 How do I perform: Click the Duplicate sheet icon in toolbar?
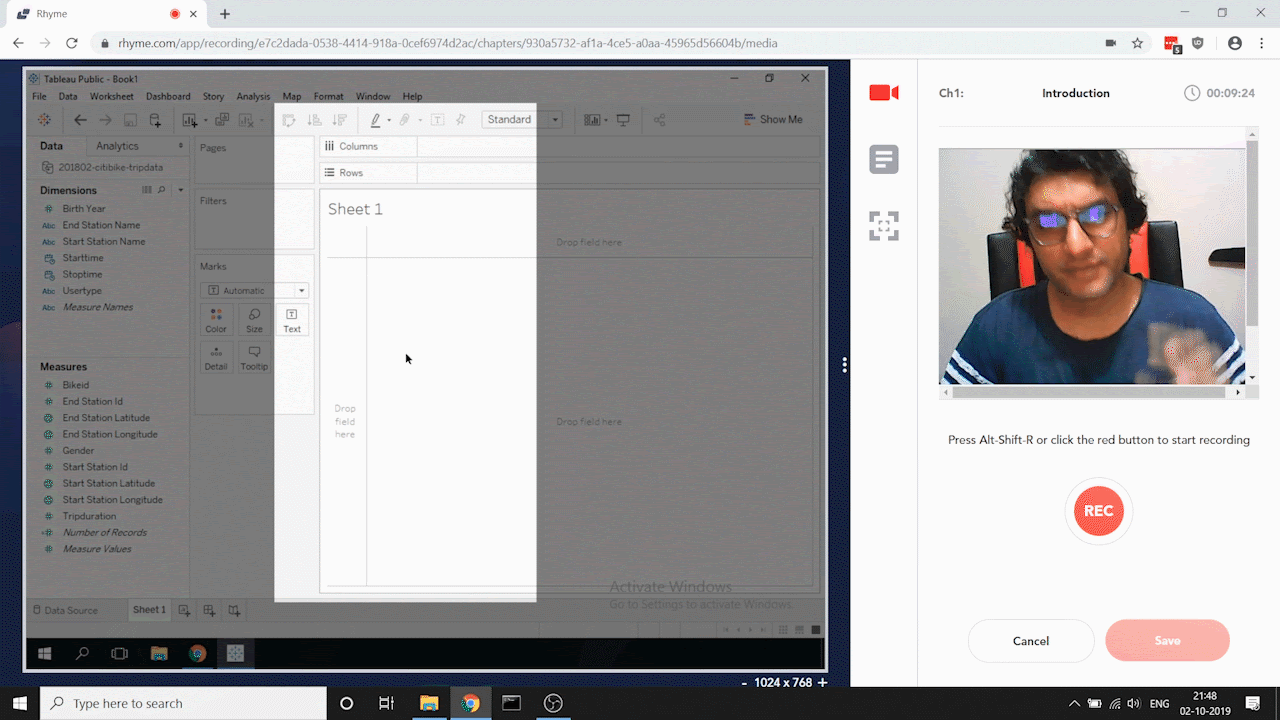click(x=222, y=120)
